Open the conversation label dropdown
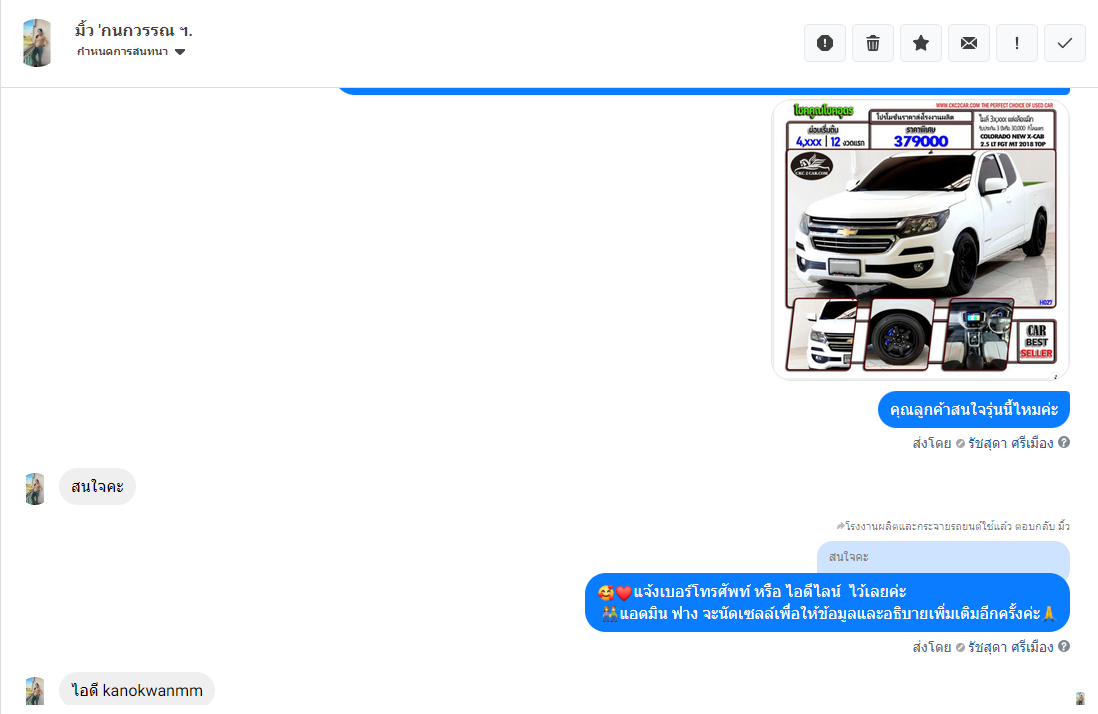 131,52
